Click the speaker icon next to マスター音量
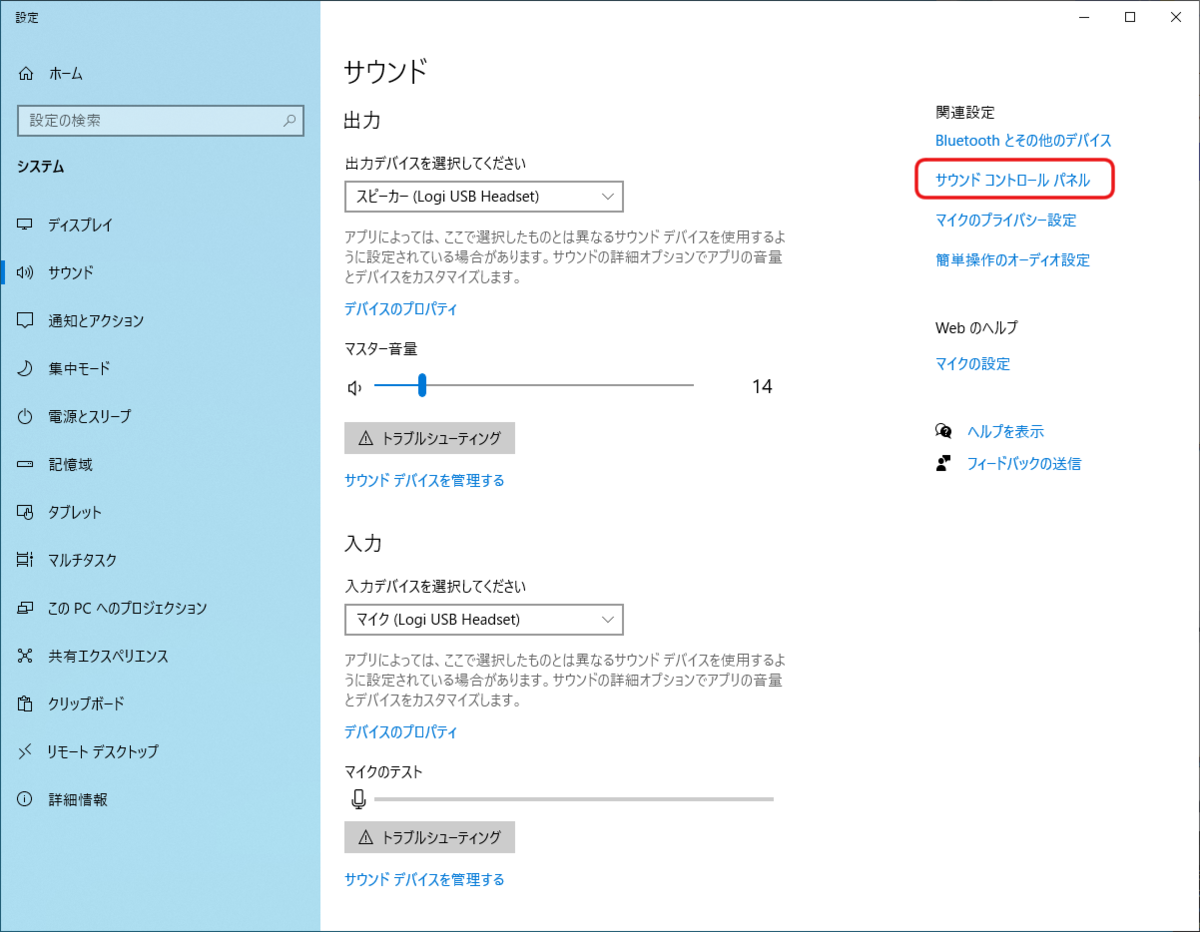 pos(355,385)
